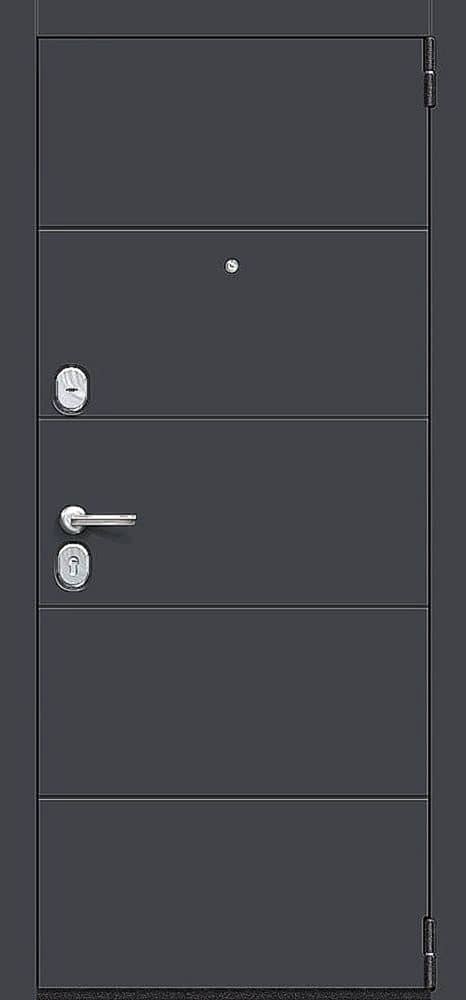
Task: Click the bottom door hinge
Action: point(429,953)
